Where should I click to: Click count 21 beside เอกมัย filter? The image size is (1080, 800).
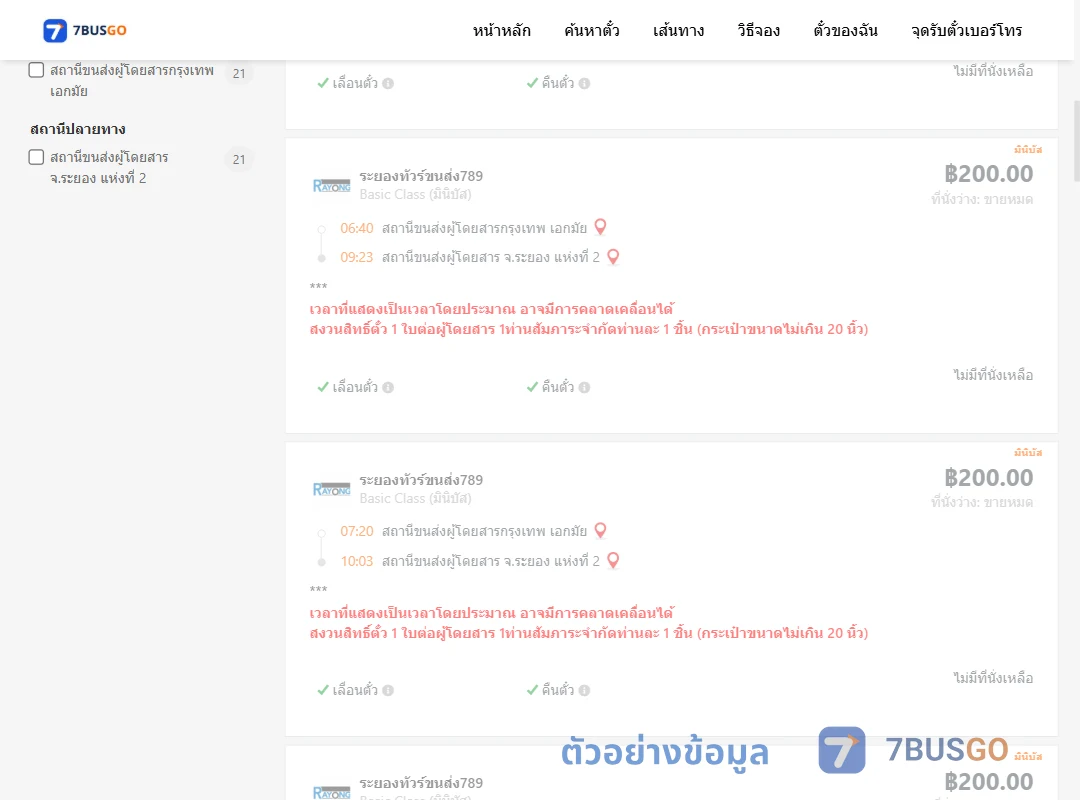(x=239, y=73)
